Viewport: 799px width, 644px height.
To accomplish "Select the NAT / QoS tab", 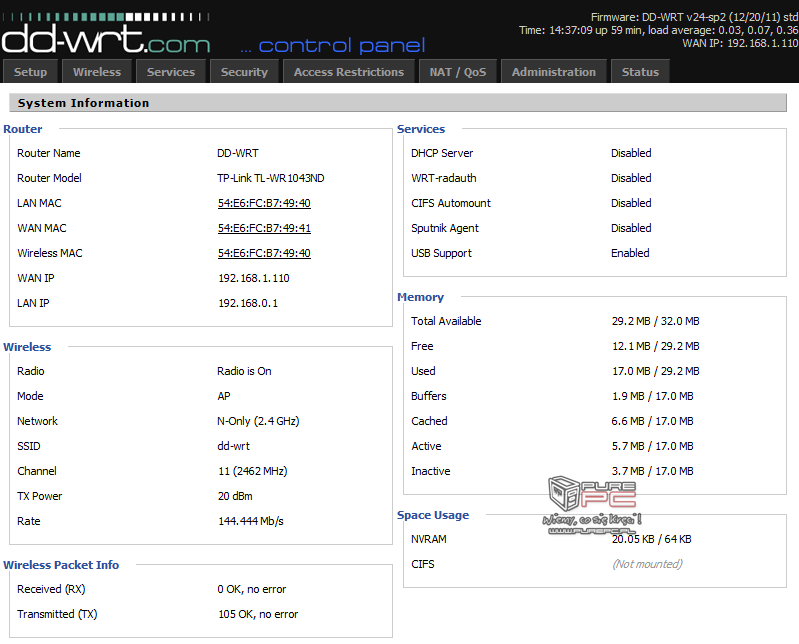I will click(458, 71).
